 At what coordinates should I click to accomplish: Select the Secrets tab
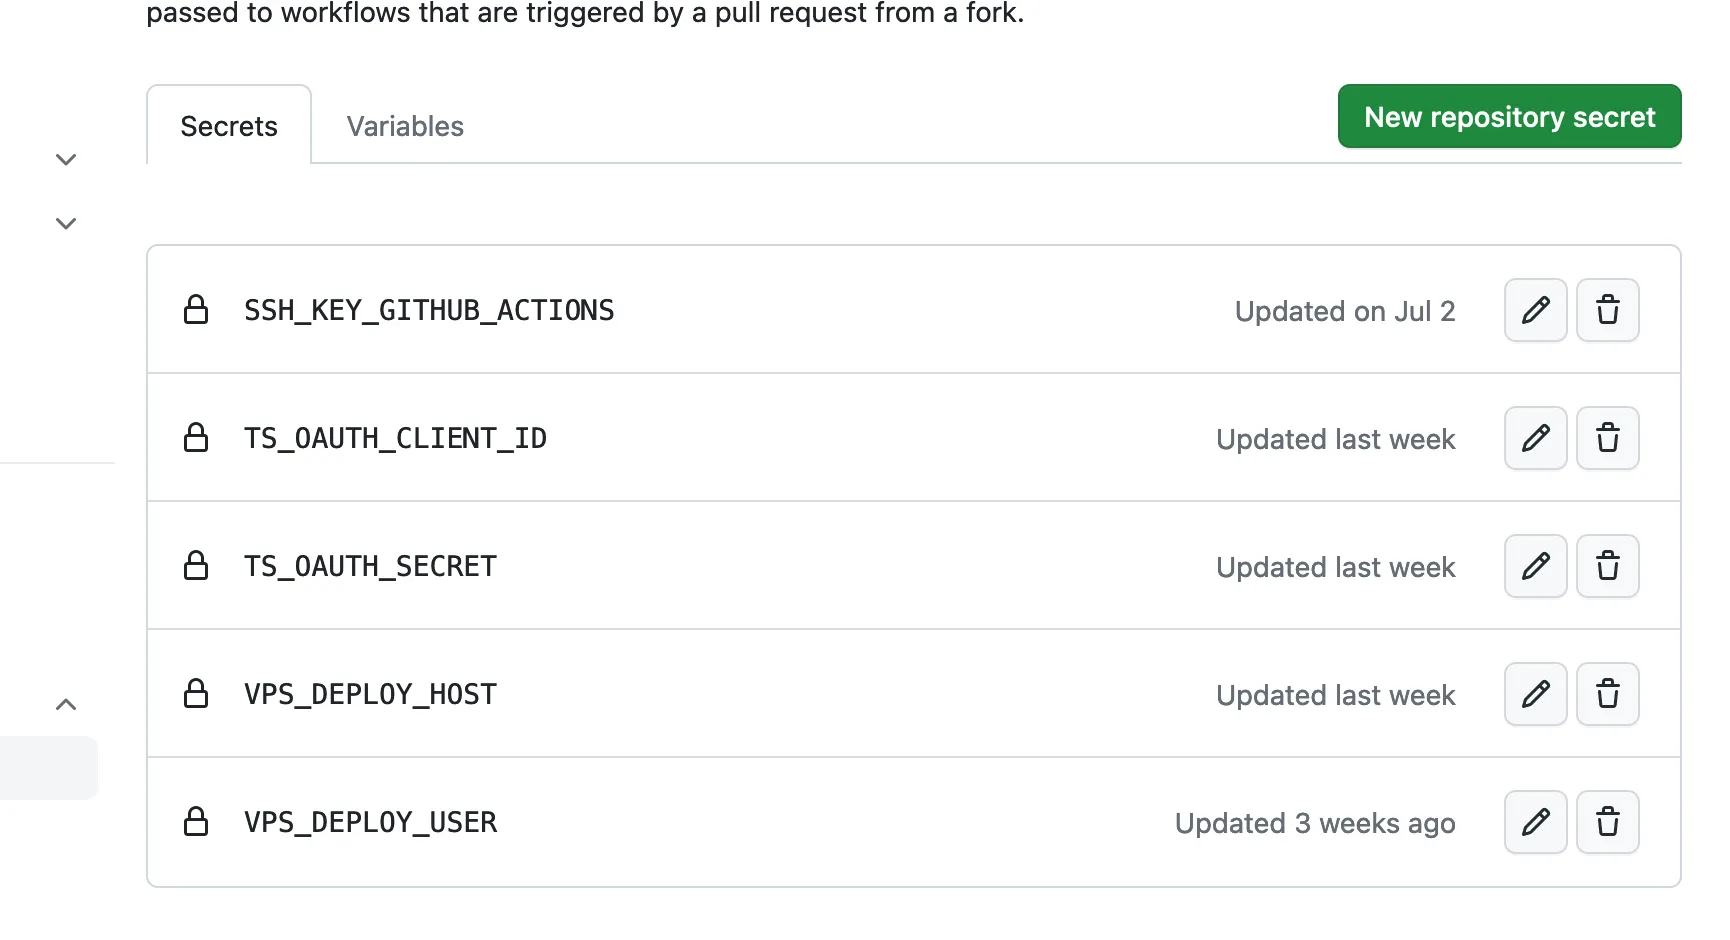point(228,126)
